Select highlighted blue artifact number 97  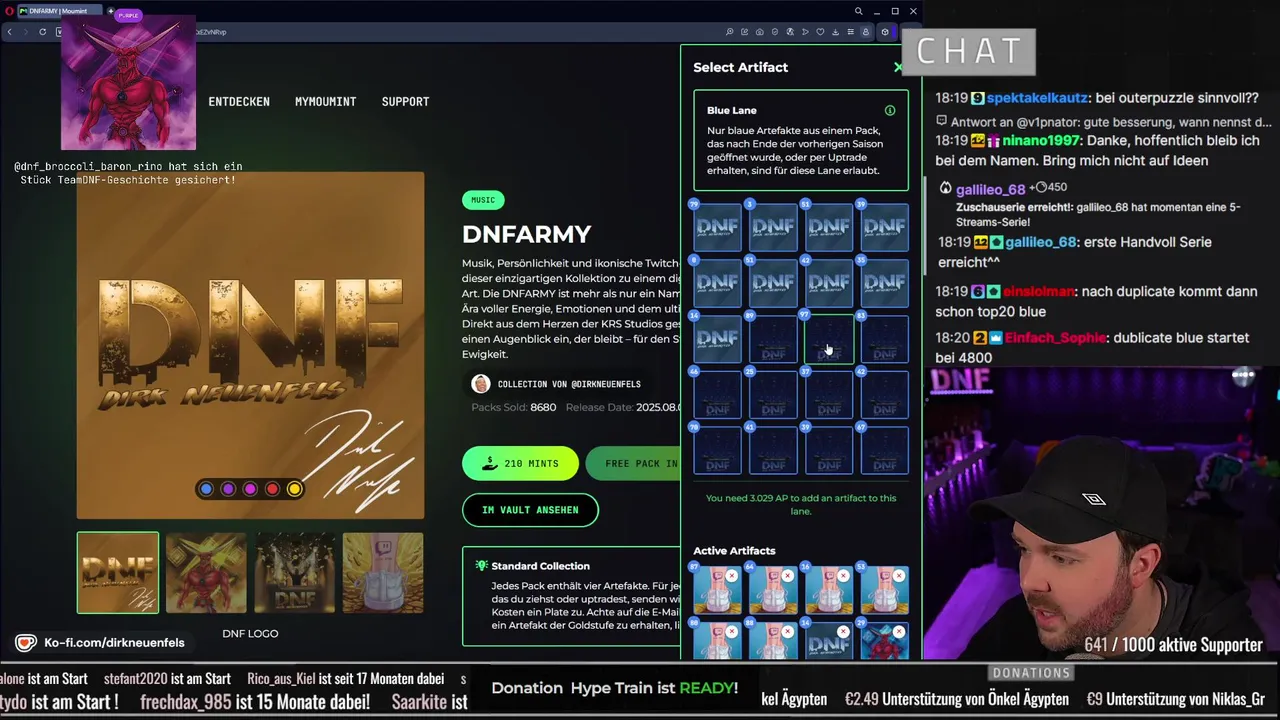click(829, 339)
